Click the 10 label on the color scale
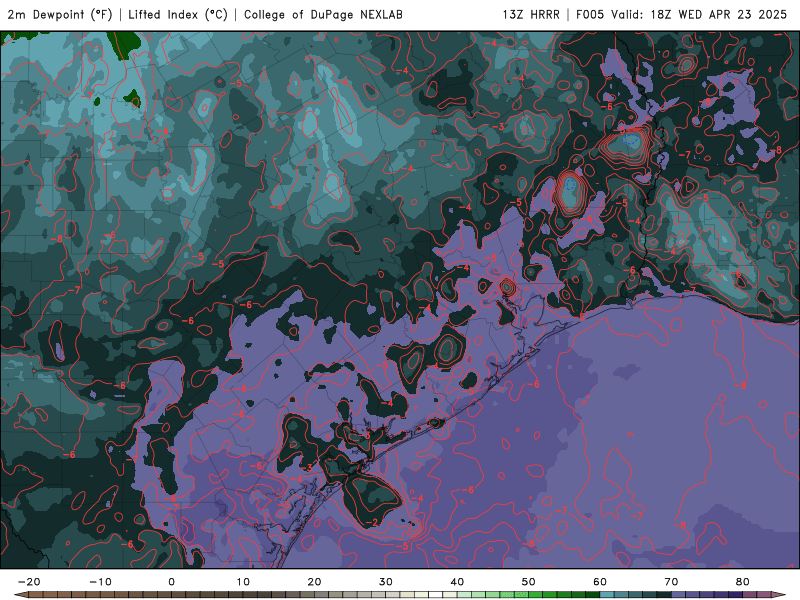 (243, 582)
